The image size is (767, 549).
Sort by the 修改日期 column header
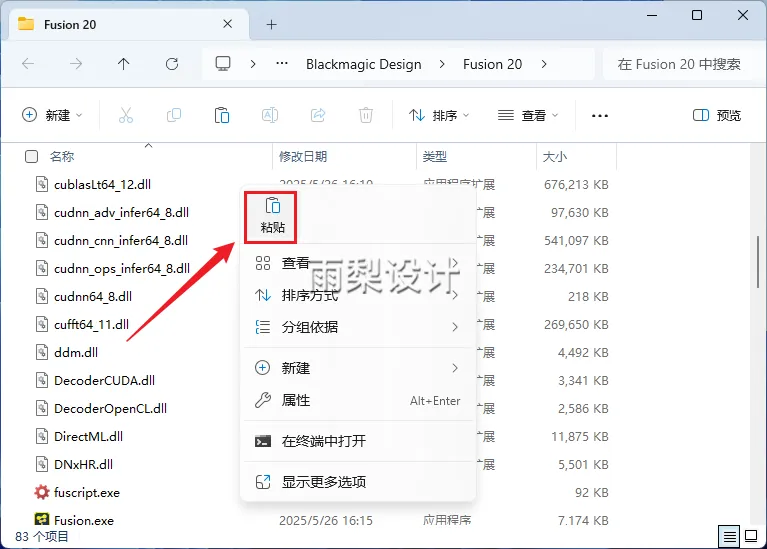point(303,157)
